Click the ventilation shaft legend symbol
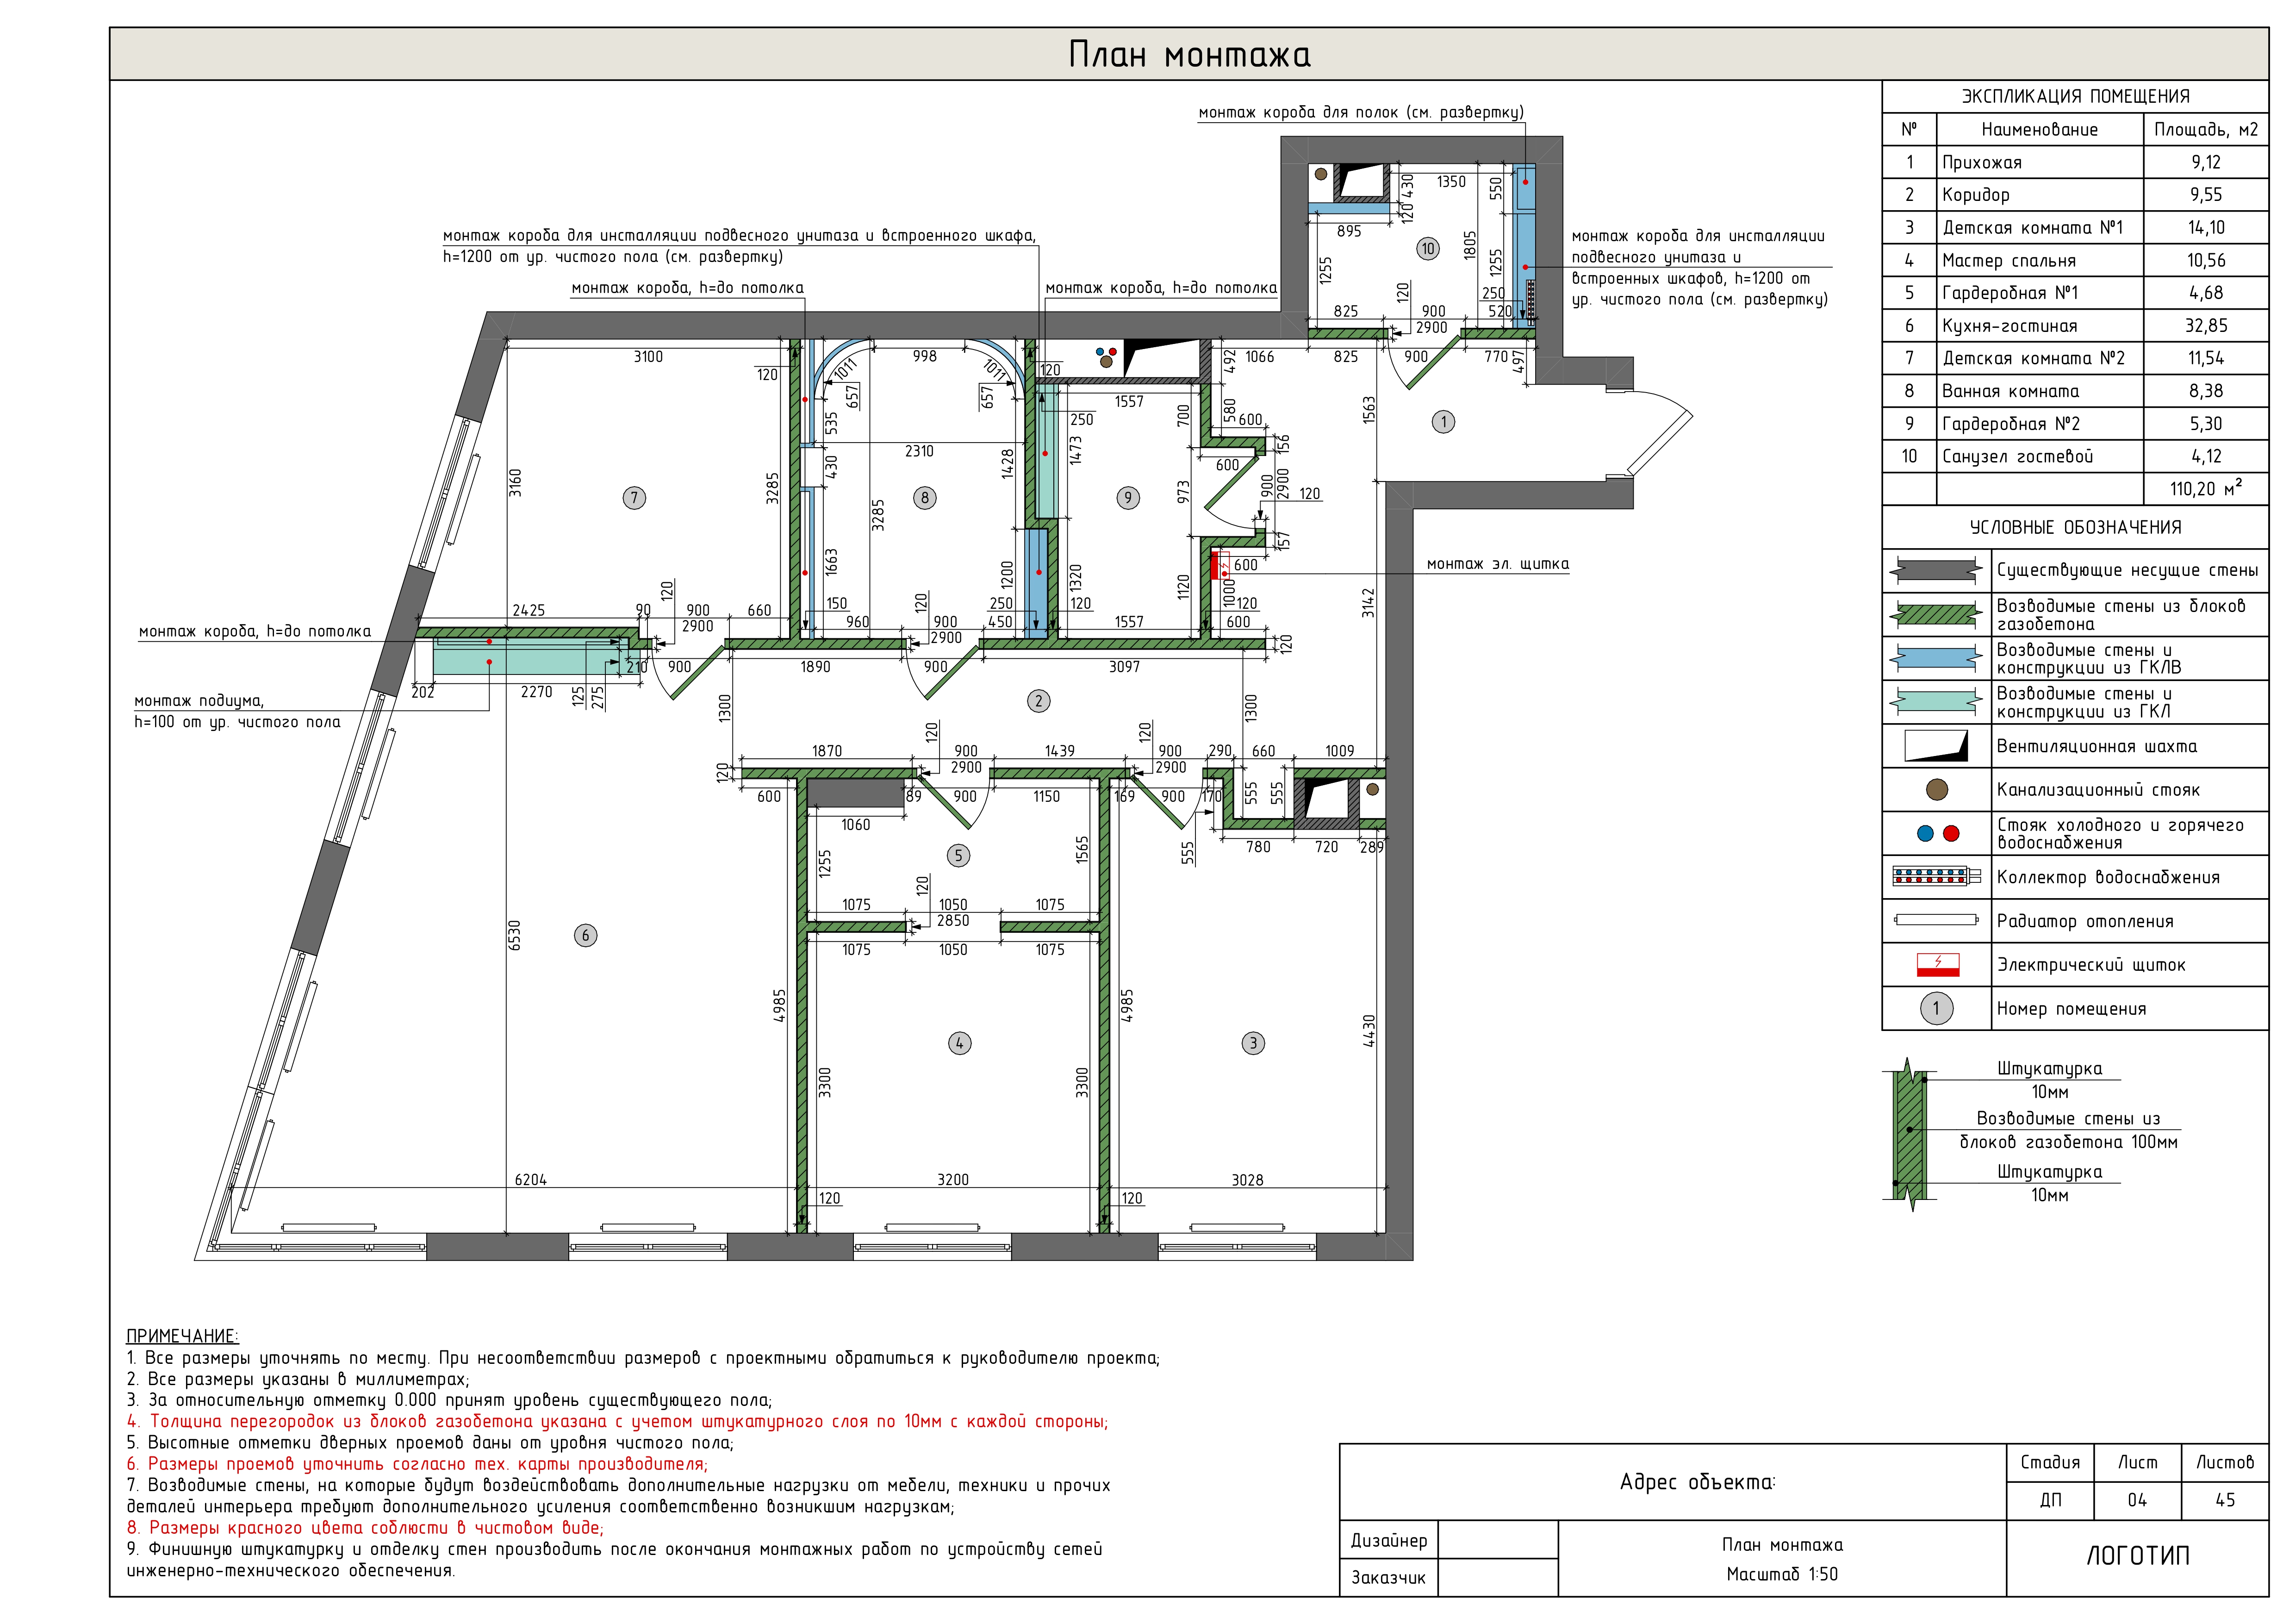 (1936, 746)
